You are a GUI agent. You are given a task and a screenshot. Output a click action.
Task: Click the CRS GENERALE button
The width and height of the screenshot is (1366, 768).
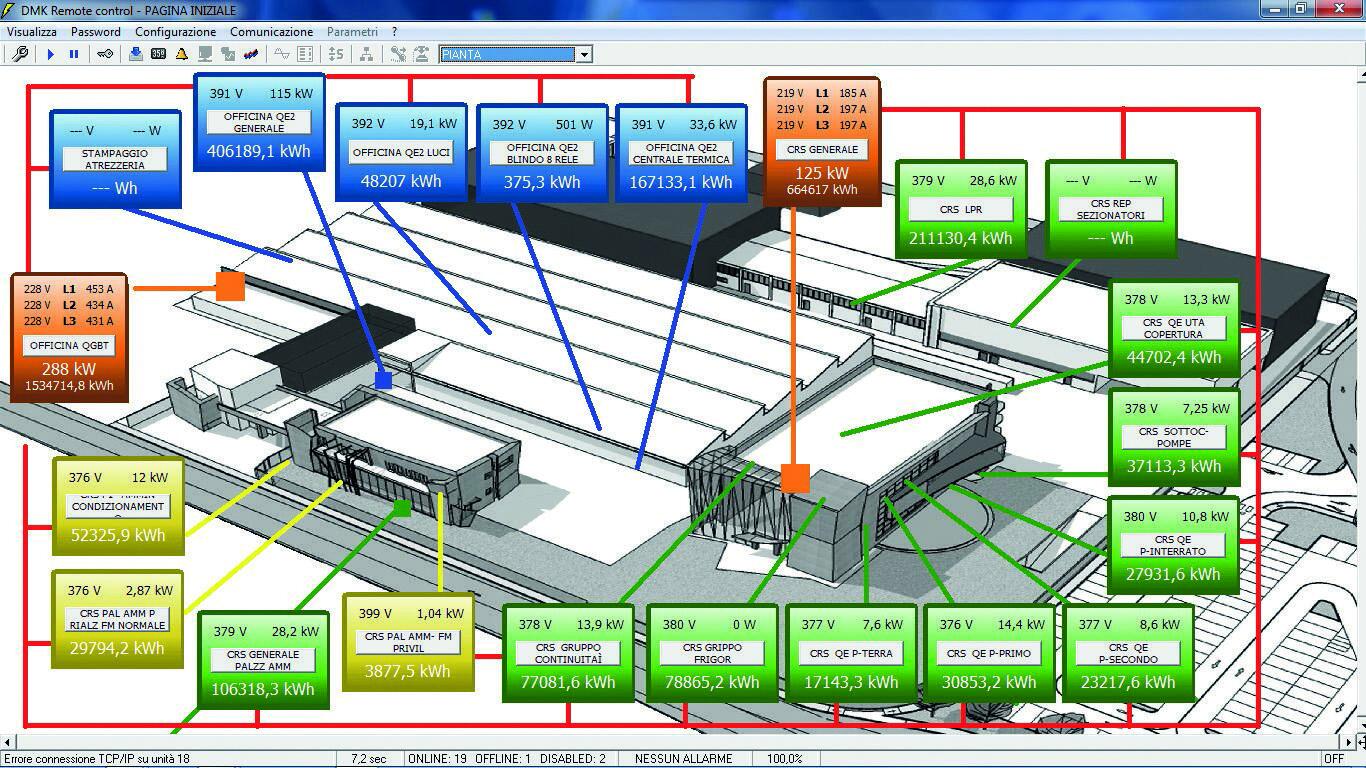click(x=822, y=150)
